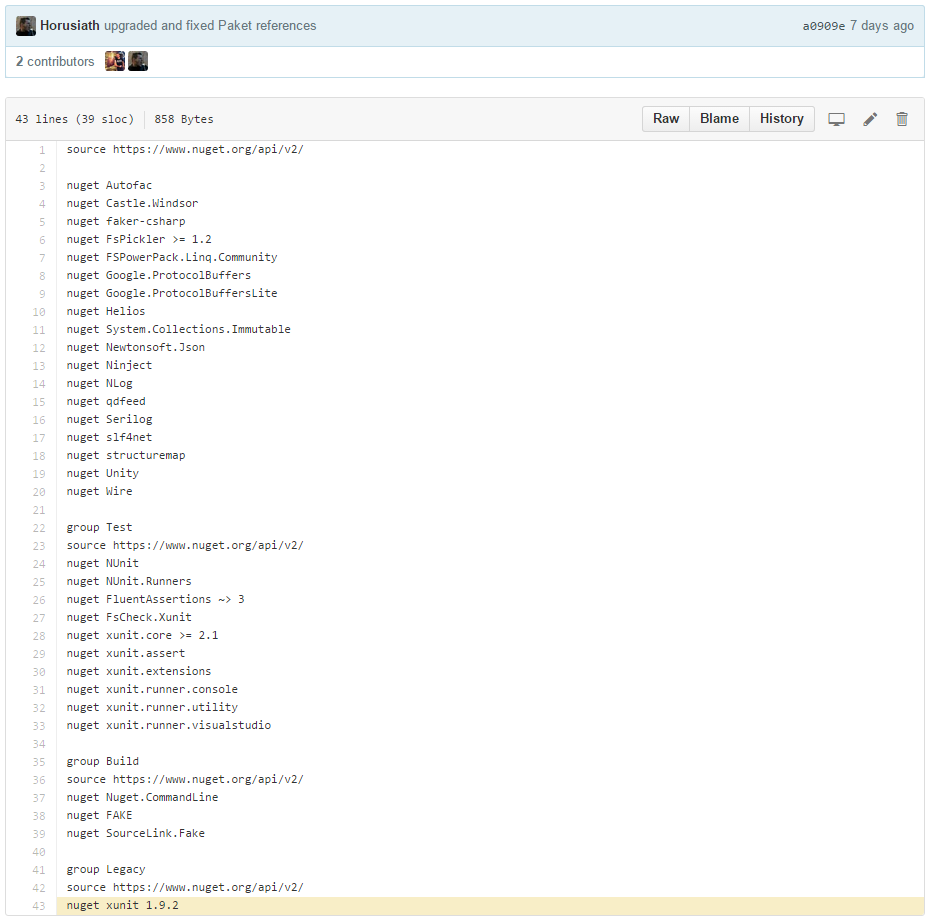Select highlighted line number 43

(39, 906)
